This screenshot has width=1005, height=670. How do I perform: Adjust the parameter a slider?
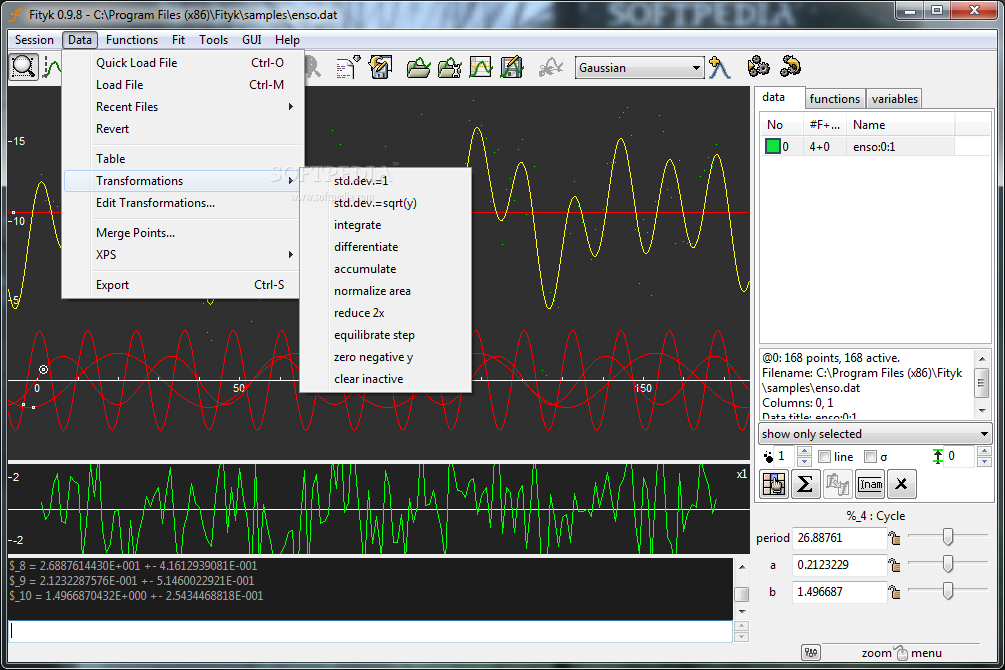[947, 563]
